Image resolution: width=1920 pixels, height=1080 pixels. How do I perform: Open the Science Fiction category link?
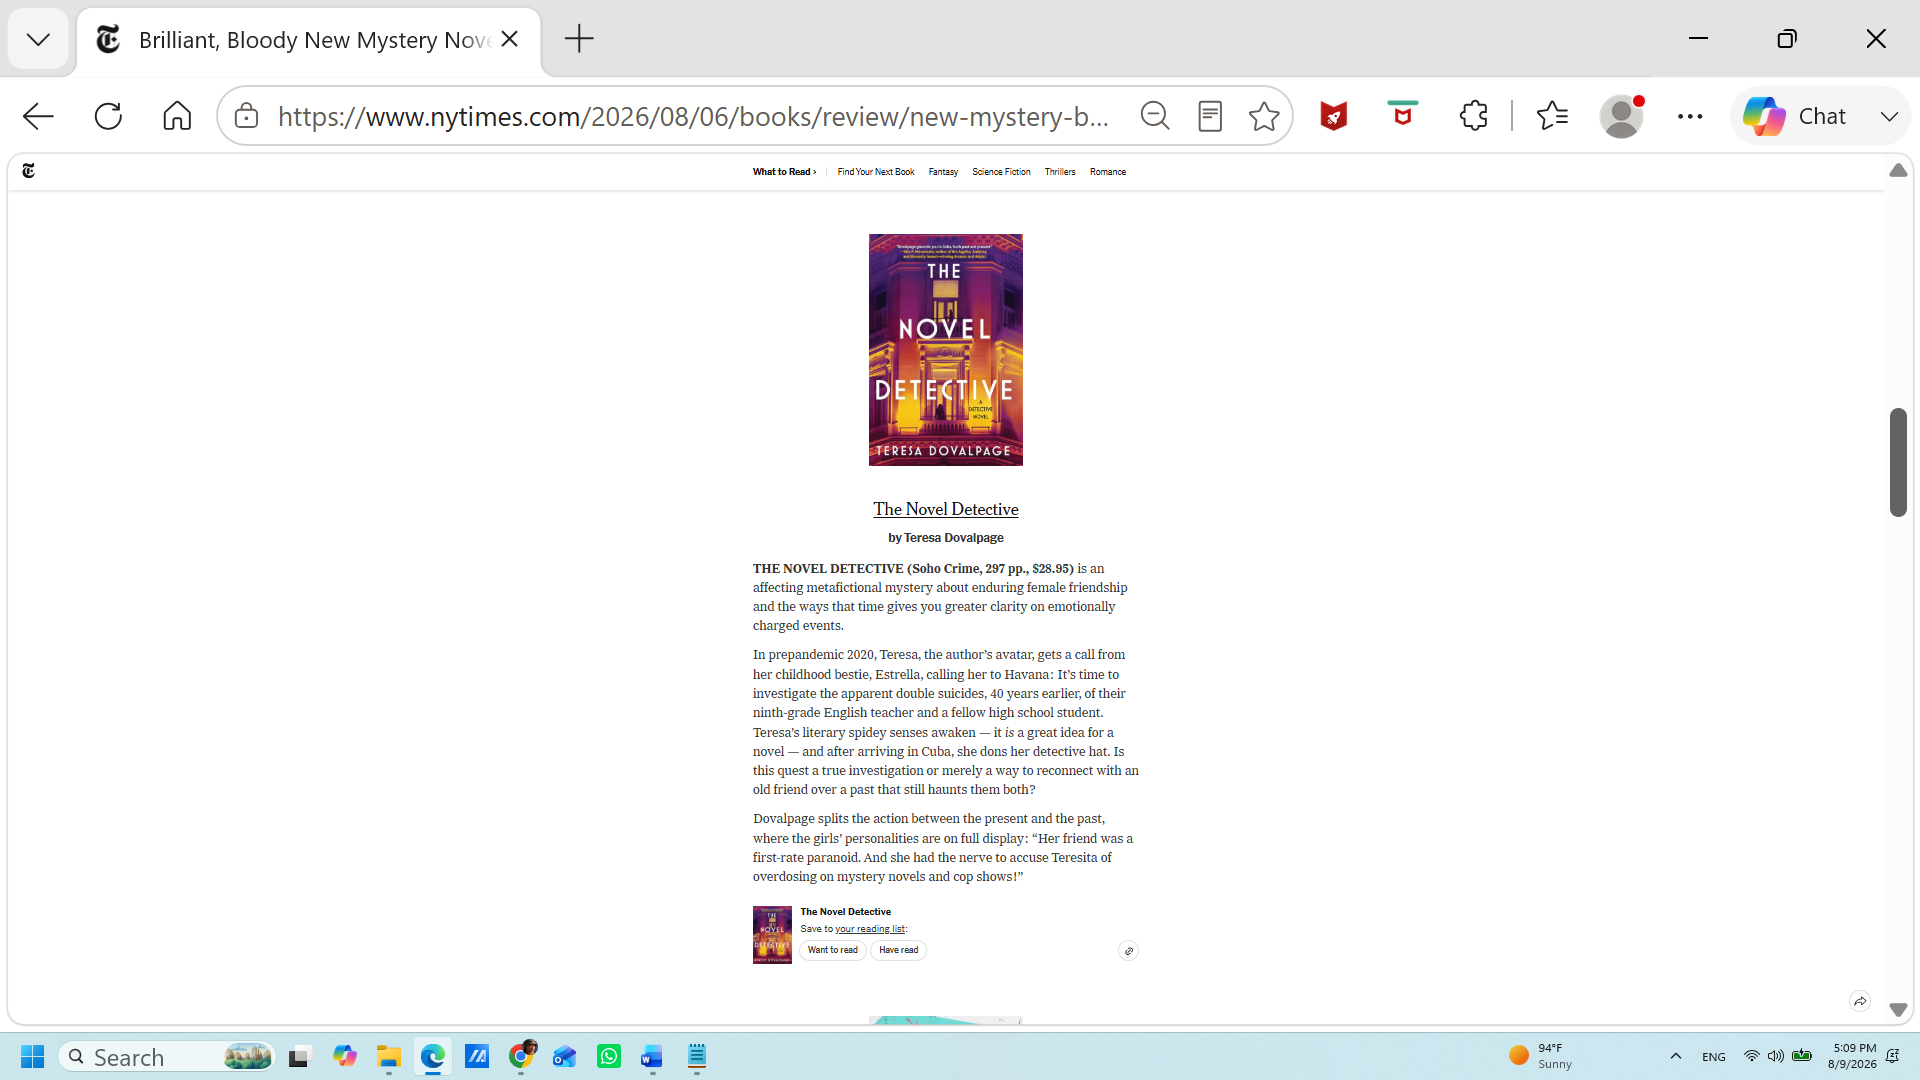tap(1001, 172)
